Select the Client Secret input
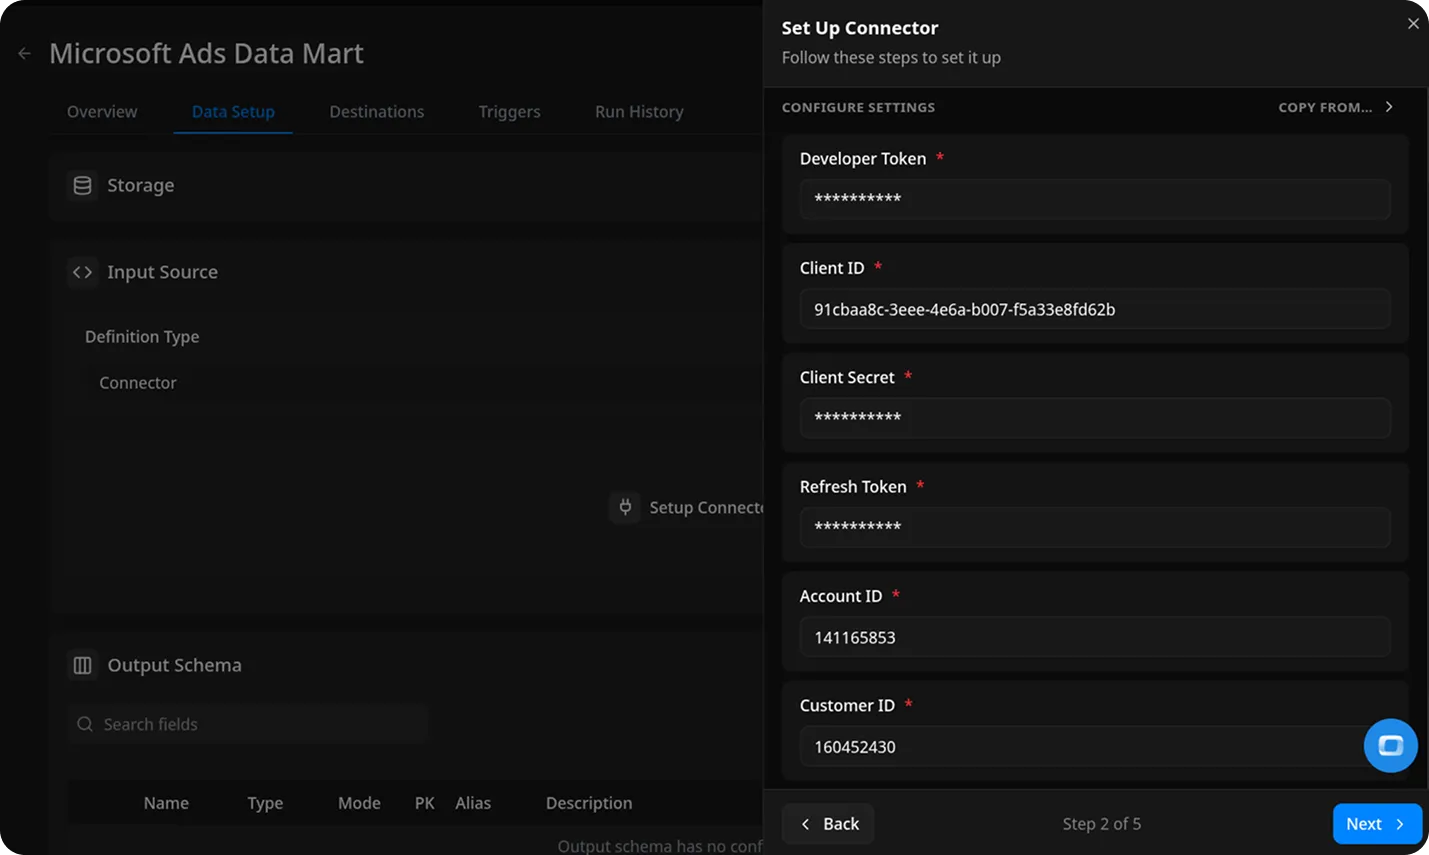This screenshot has width=1429, height=855. pyautogui.click(x=1094, y=418)
